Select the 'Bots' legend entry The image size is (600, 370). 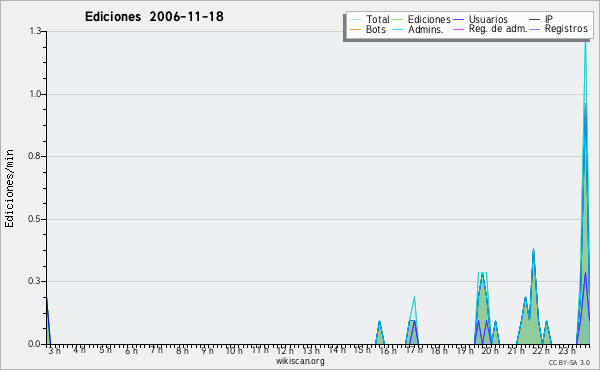(375, 29)
